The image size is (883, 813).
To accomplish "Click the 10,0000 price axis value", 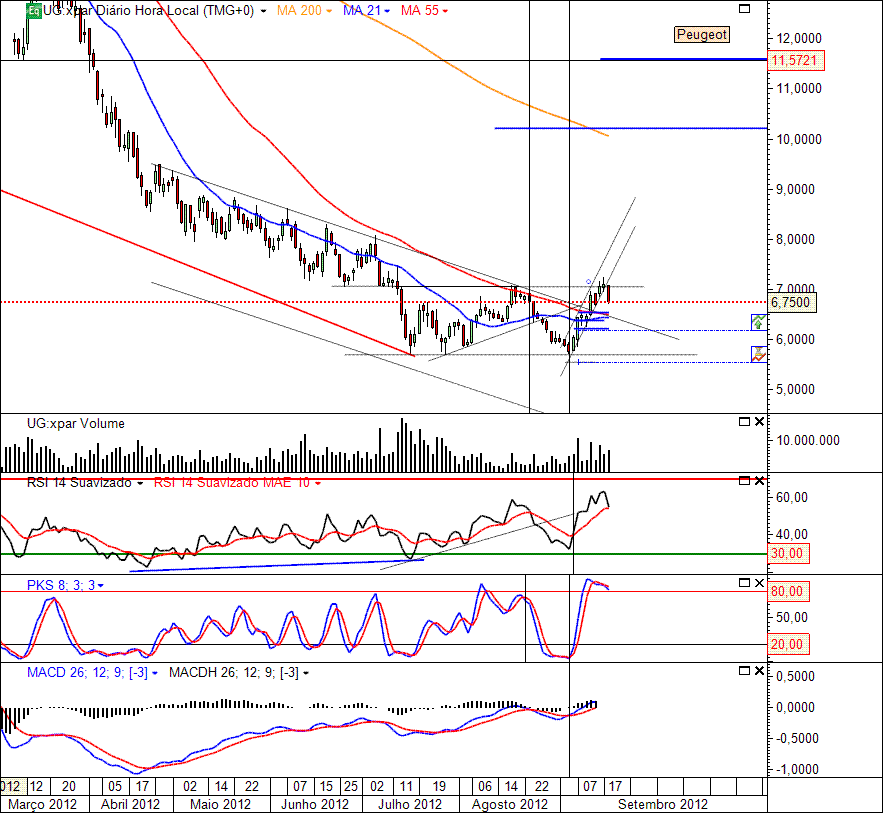I will click(799, 139).
